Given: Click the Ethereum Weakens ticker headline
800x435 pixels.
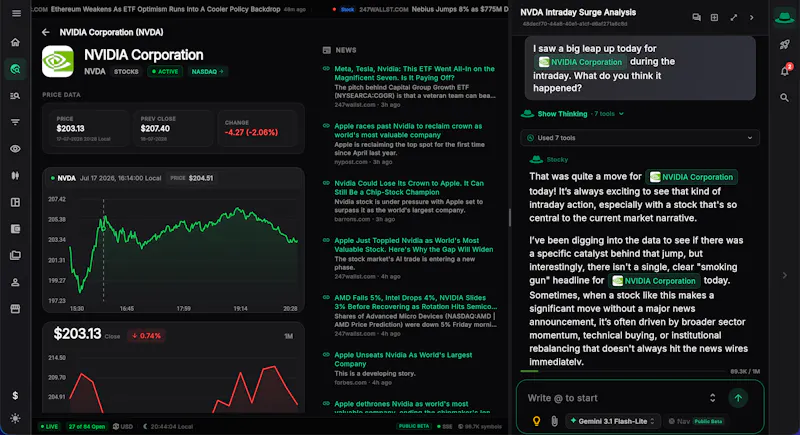Looking at the screenshot, I should pyautogui.click(x=165, y=9).
